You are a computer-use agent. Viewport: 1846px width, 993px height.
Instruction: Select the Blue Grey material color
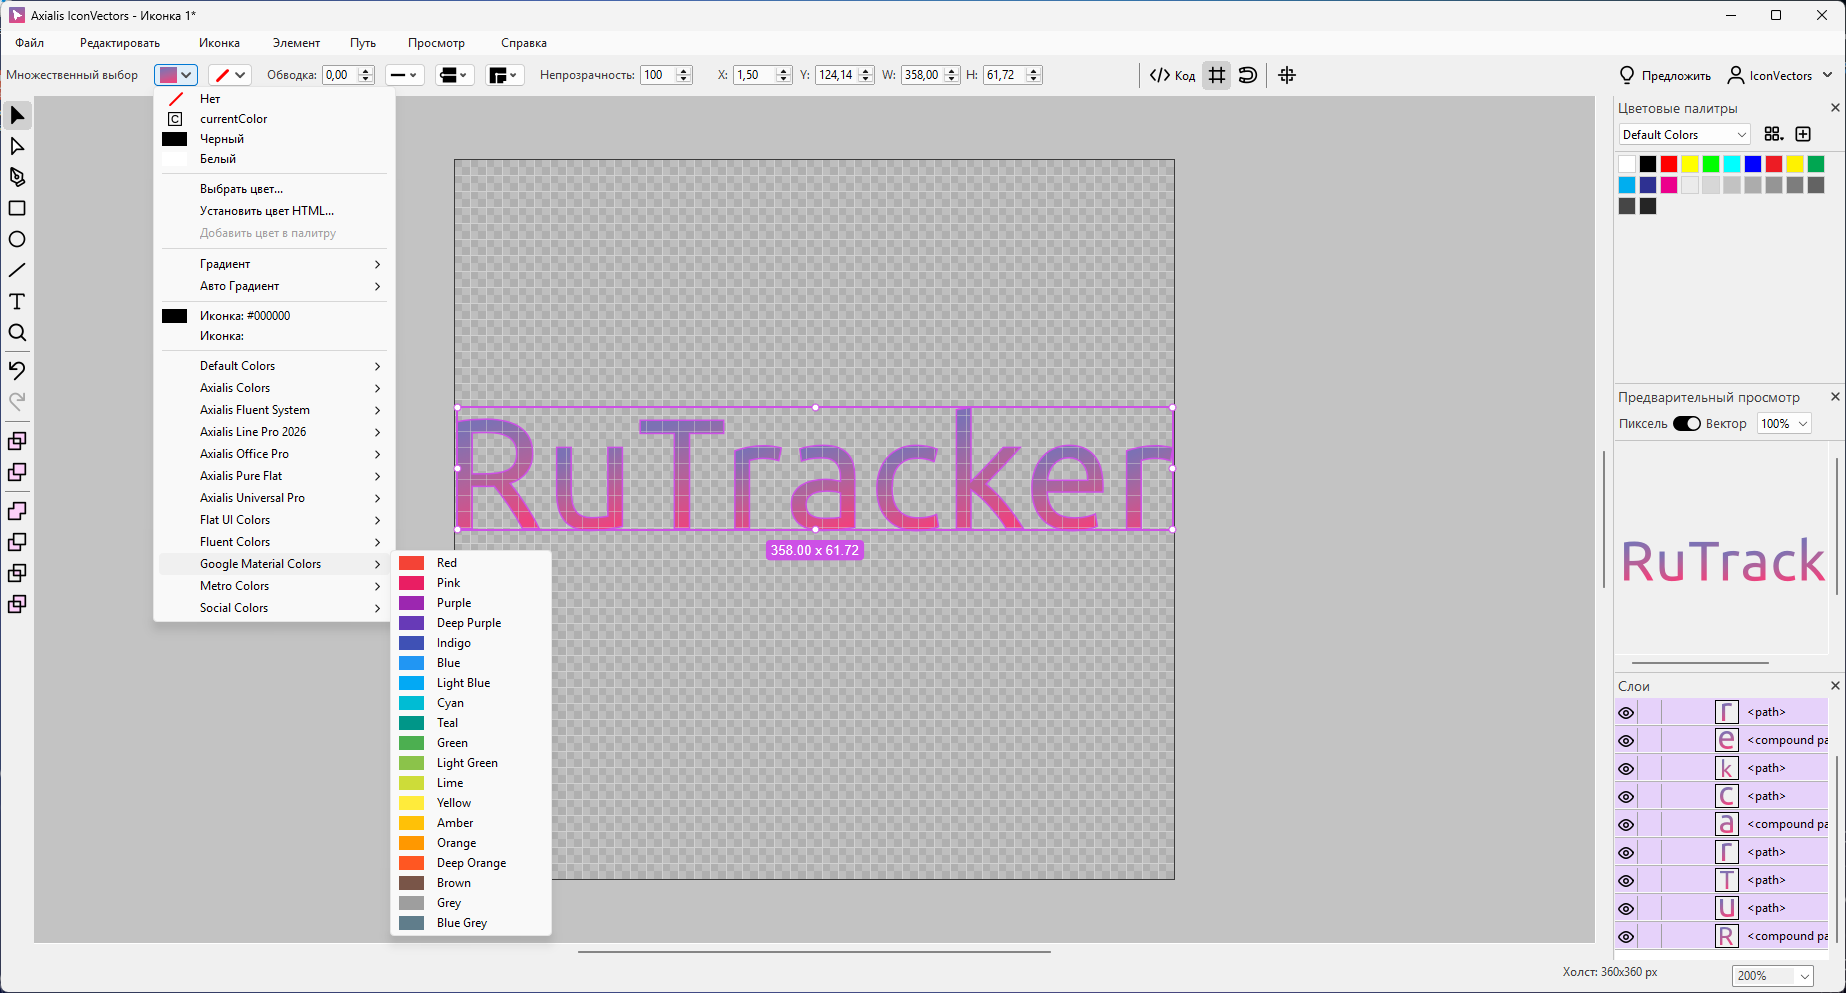[x=470, y=923]
